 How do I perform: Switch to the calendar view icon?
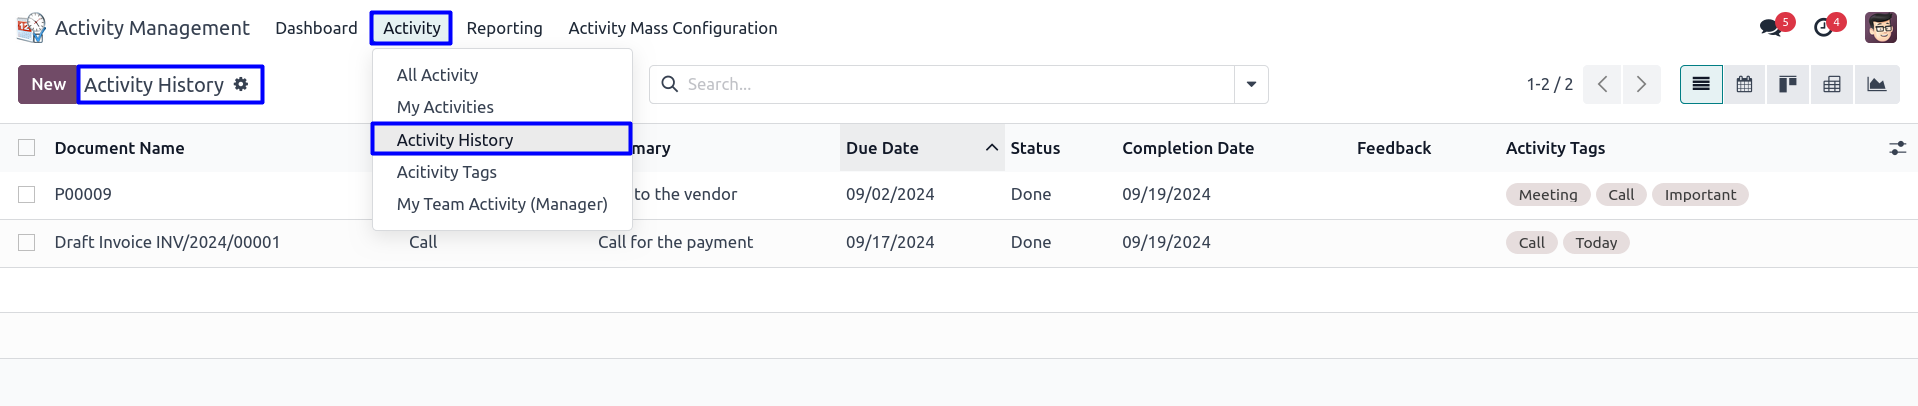pyautogui.click(x=1744, y=84)
